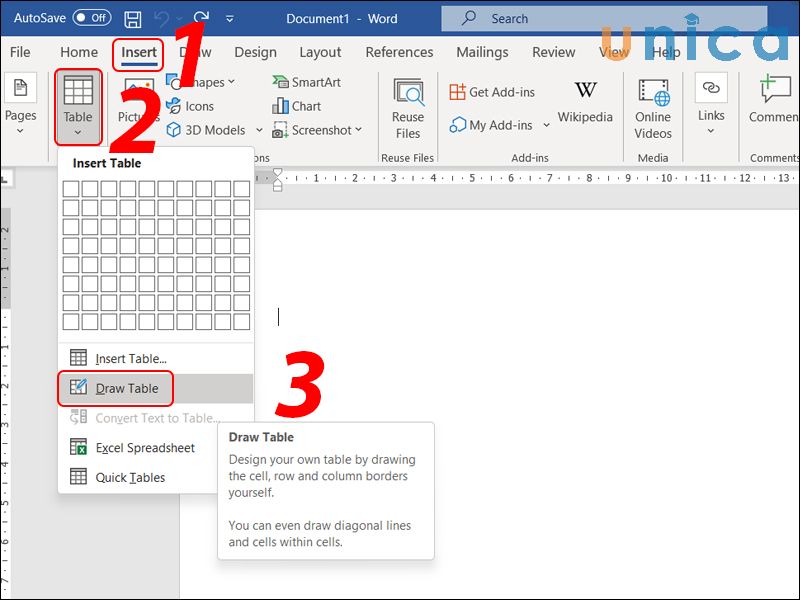Click the Links chain icon

(x=711, y=88)
